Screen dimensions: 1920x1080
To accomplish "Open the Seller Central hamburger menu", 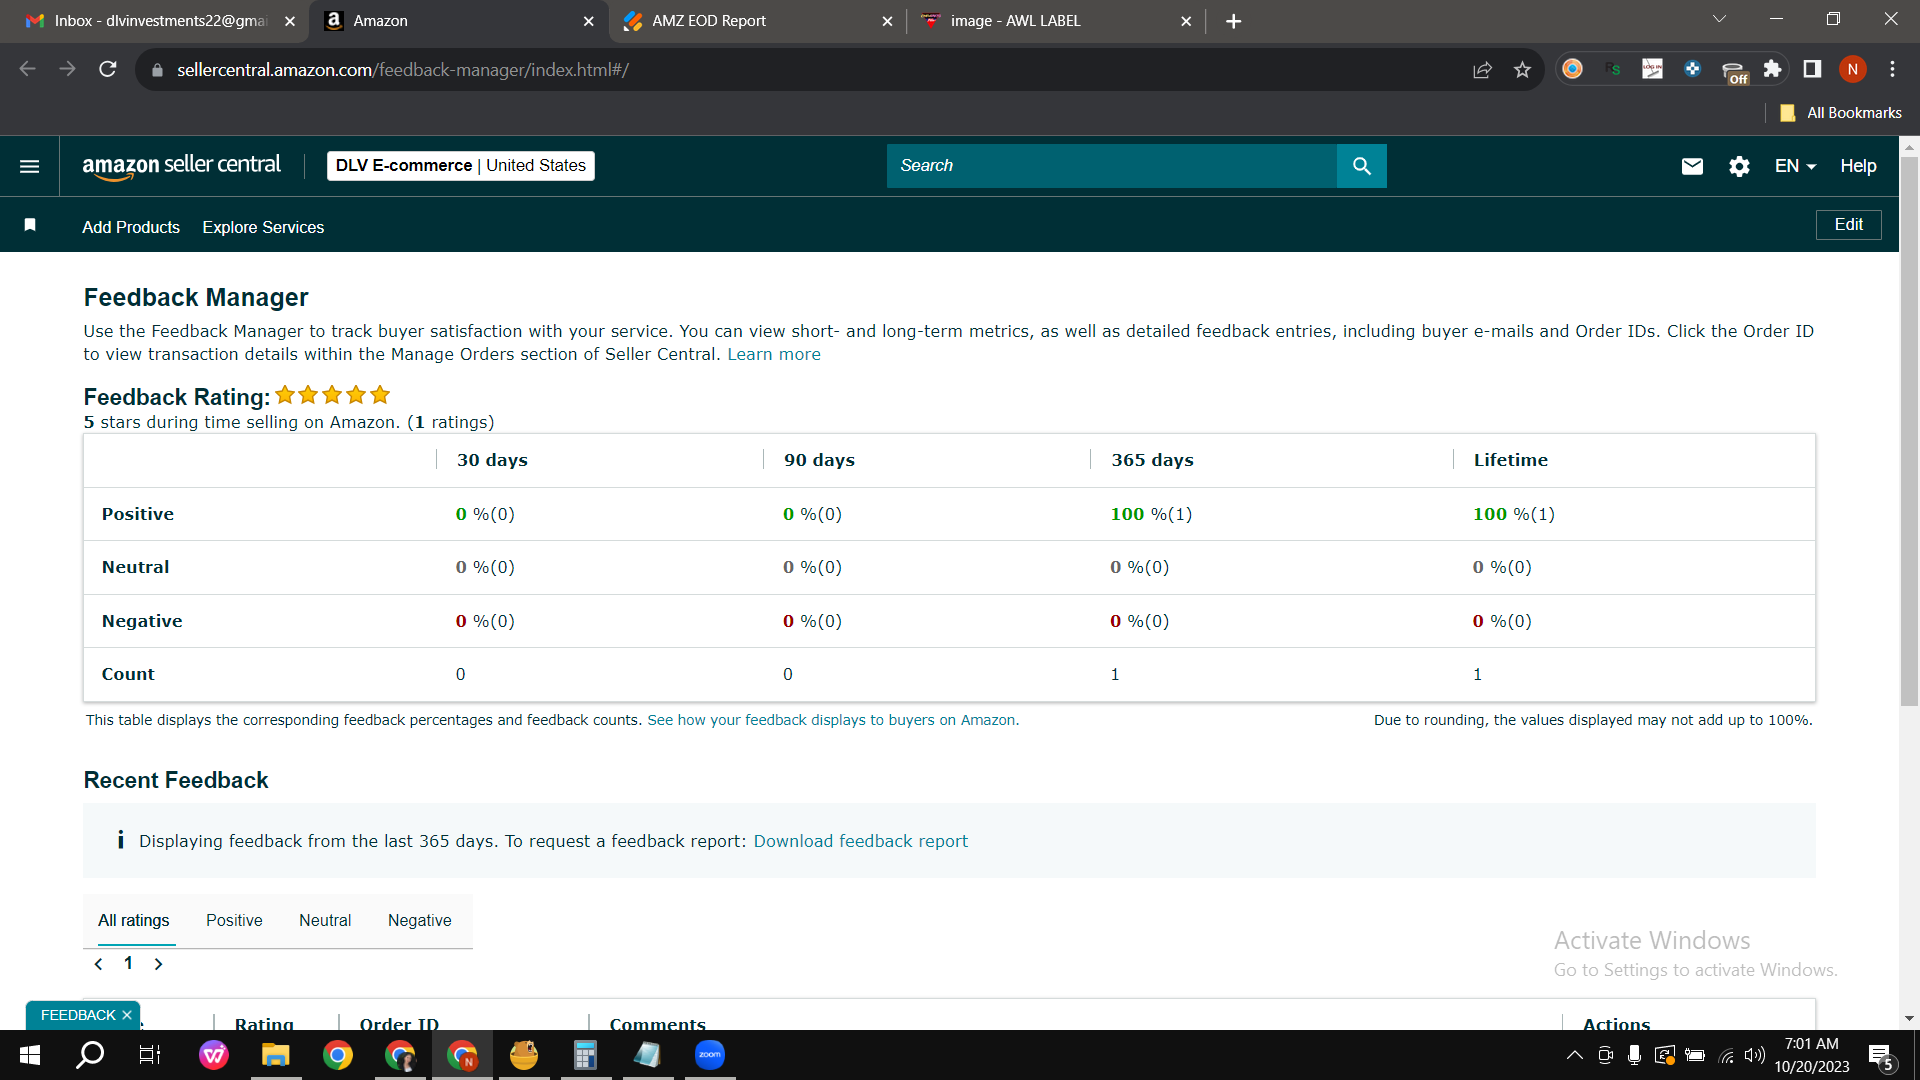I will coord(30,166).
